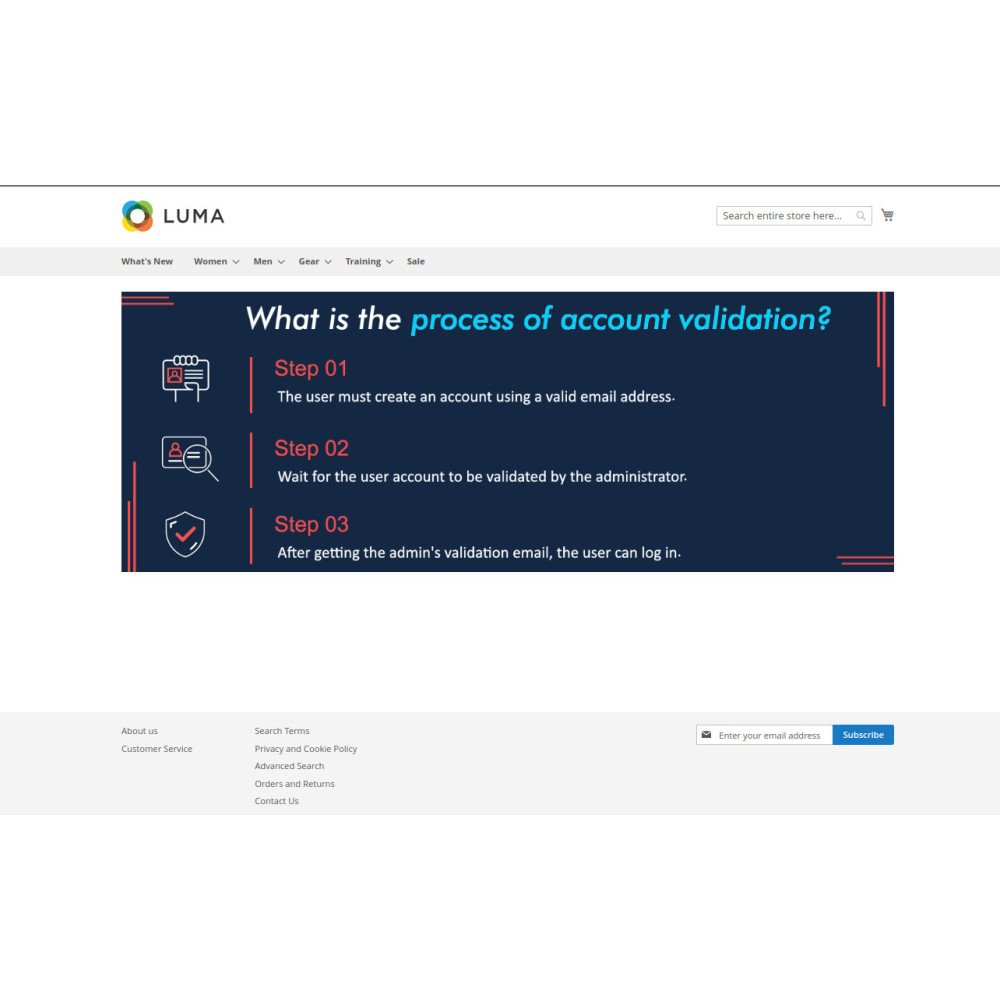This screenshot has height=1000, width=1000.
Task: Click the Step 03 shield checkmark icon
Action: pyautogui.click(x=186, y=534)
